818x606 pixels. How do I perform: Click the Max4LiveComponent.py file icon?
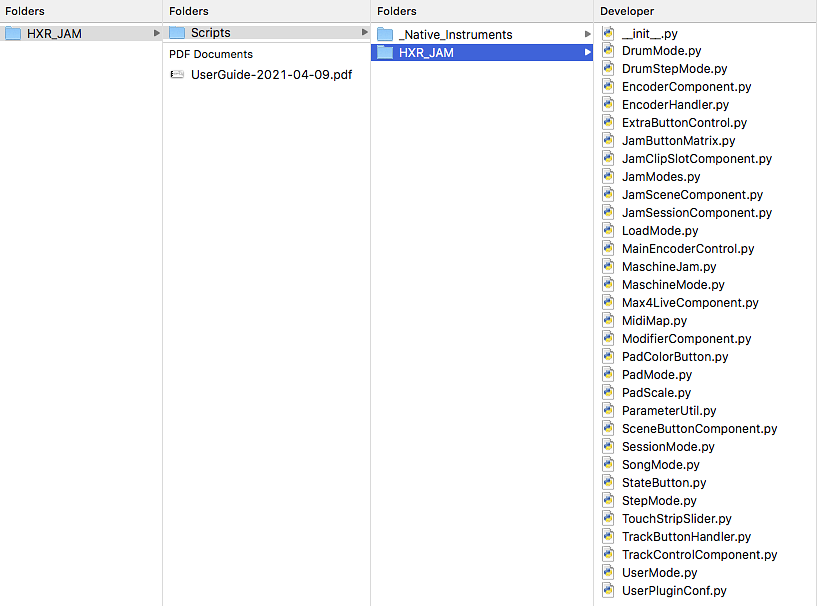[x=608, y=302]
